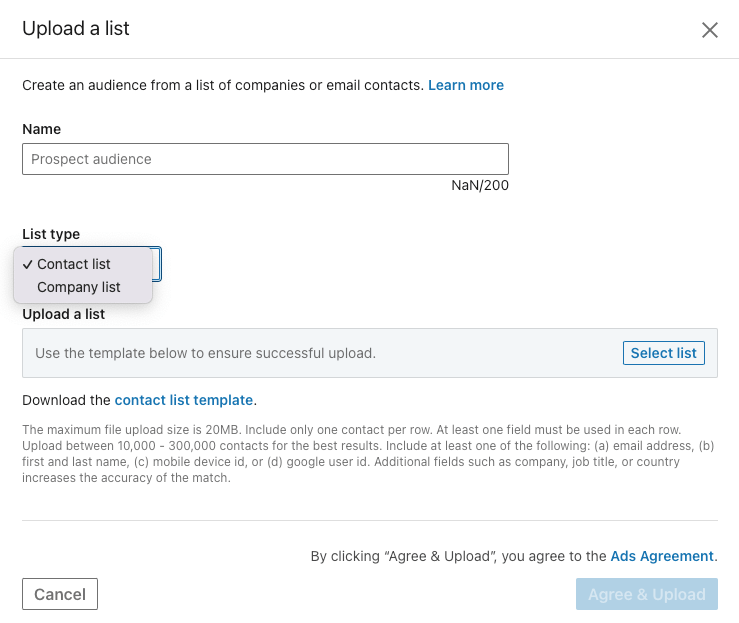This screenshot has width=739, height=623.
Task: Open the Learn more link
Action: click(466, 85)
